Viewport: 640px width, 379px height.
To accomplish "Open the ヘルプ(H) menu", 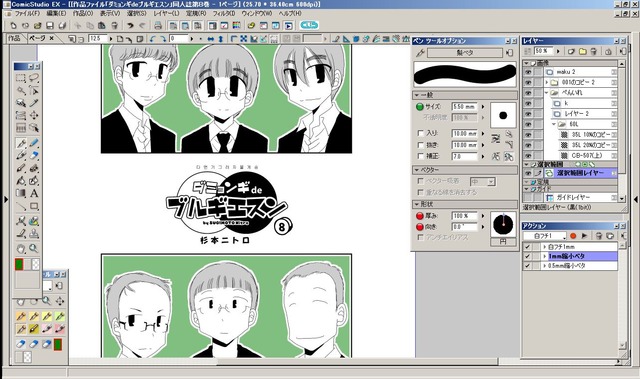I will pyautogui.click(x=290, y=13).
